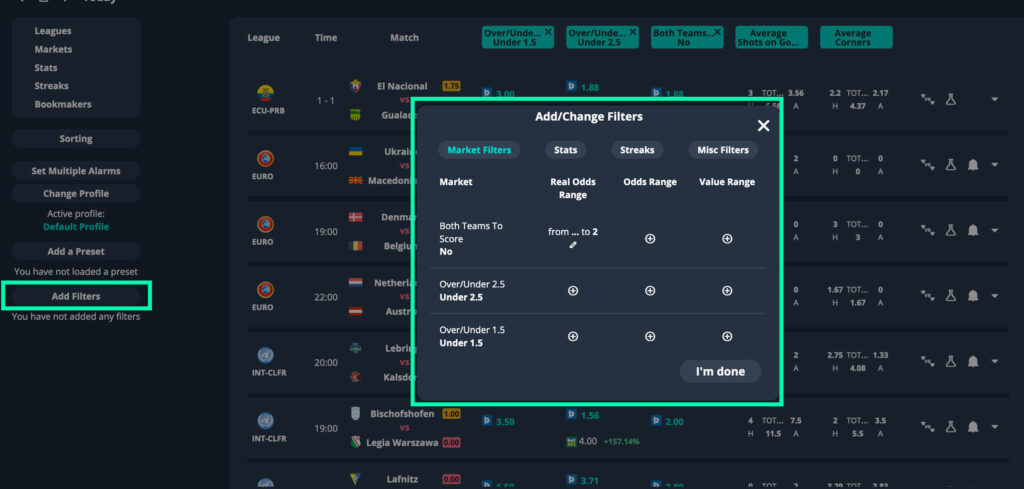Viewport: 1024px width, 489px height.
Task: Expand the Netherlands match row
Action: point(995,296)
